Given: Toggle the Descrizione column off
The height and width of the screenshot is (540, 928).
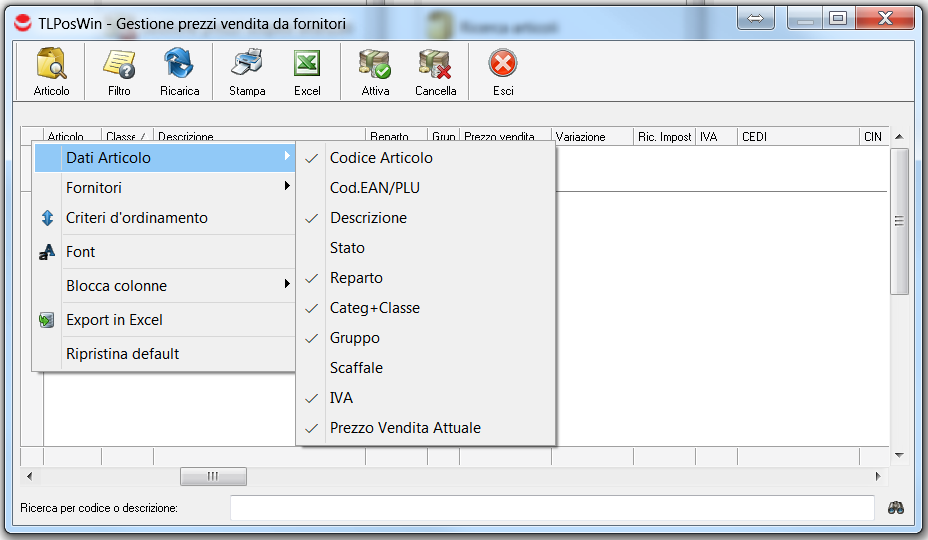Looking at the screenshot, I should (426, 218).
